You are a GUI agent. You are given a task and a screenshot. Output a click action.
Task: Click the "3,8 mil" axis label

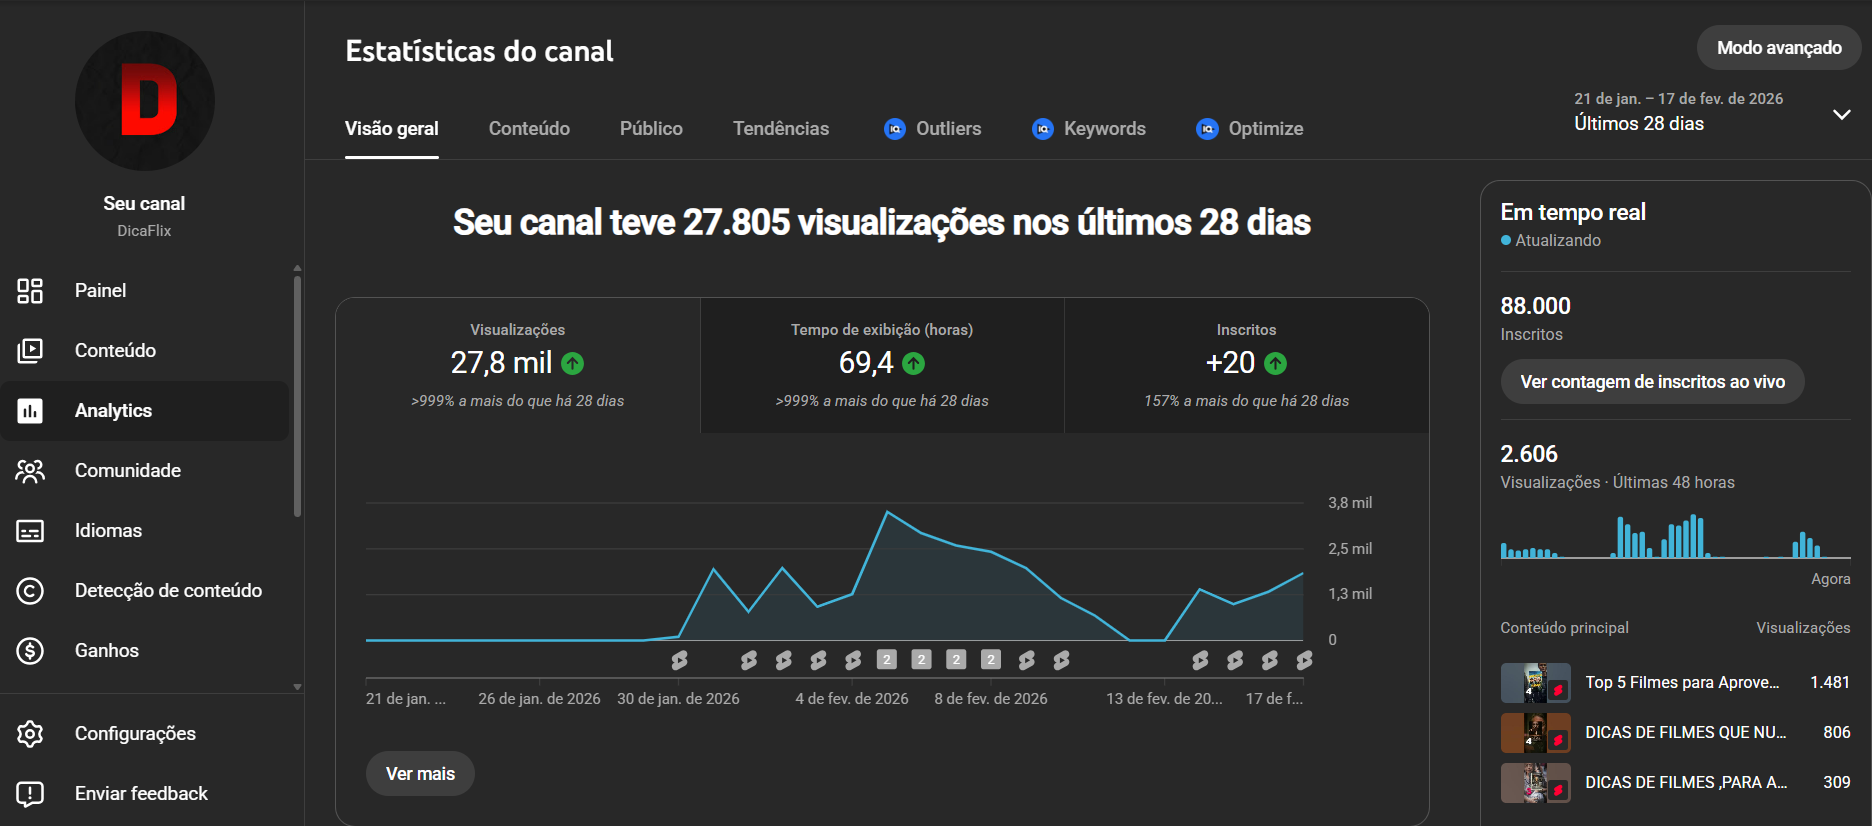click(1350, 503)
